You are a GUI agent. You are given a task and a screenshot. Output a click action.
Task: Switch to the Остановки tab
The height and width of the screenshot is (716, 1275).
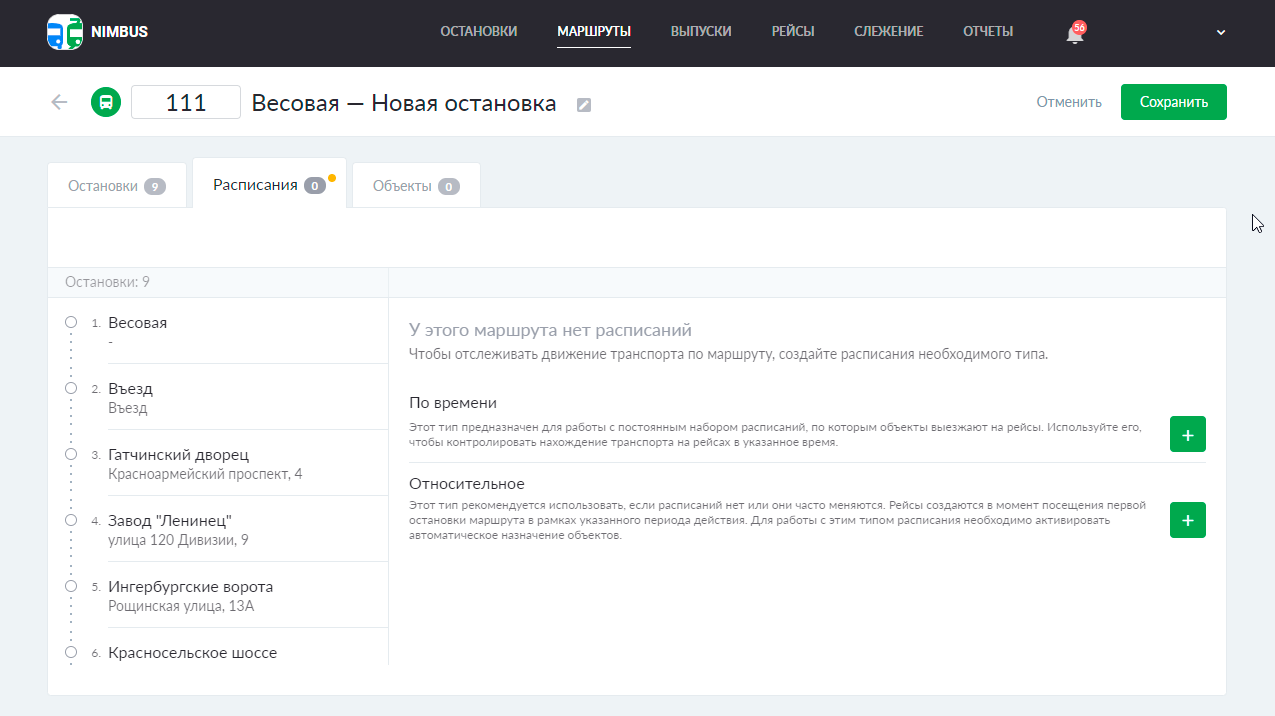tap(115, 184)
